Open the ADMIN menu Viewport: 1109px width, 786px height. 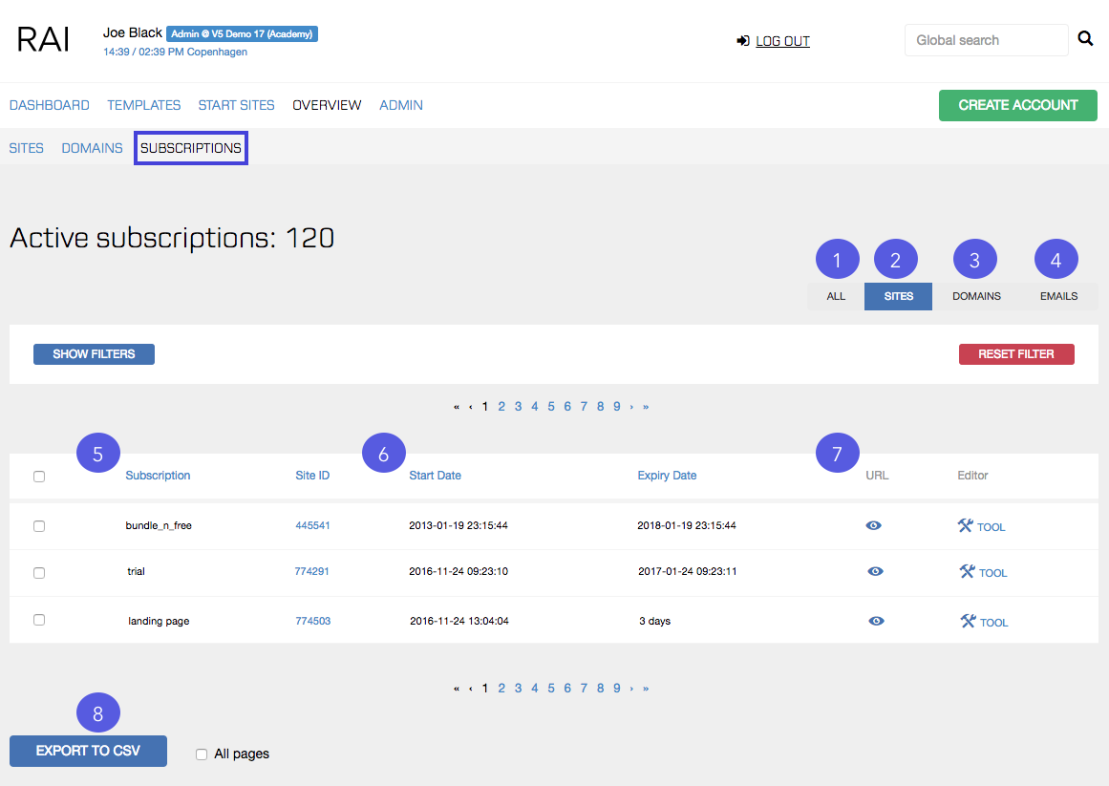pyautogui.click(x=401, y=105)
